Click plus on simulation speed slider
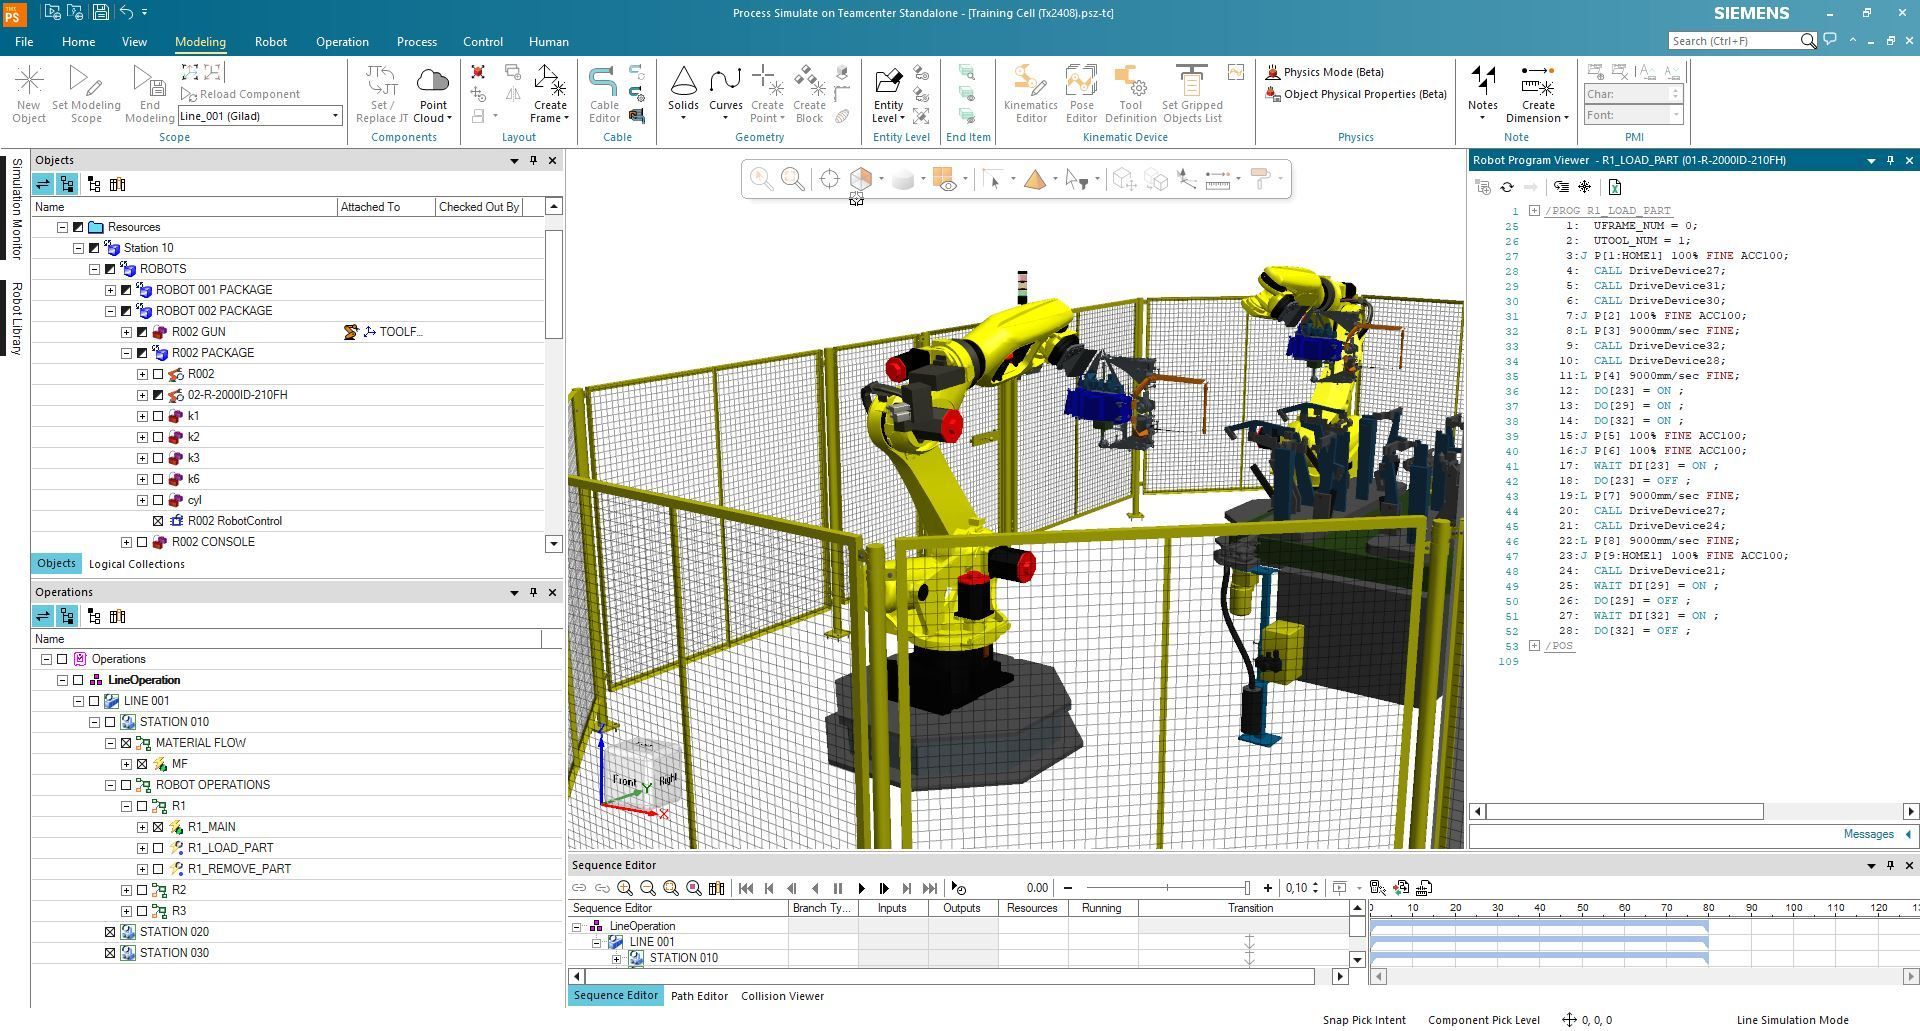1920x1031 pixels. (1268, 888)
